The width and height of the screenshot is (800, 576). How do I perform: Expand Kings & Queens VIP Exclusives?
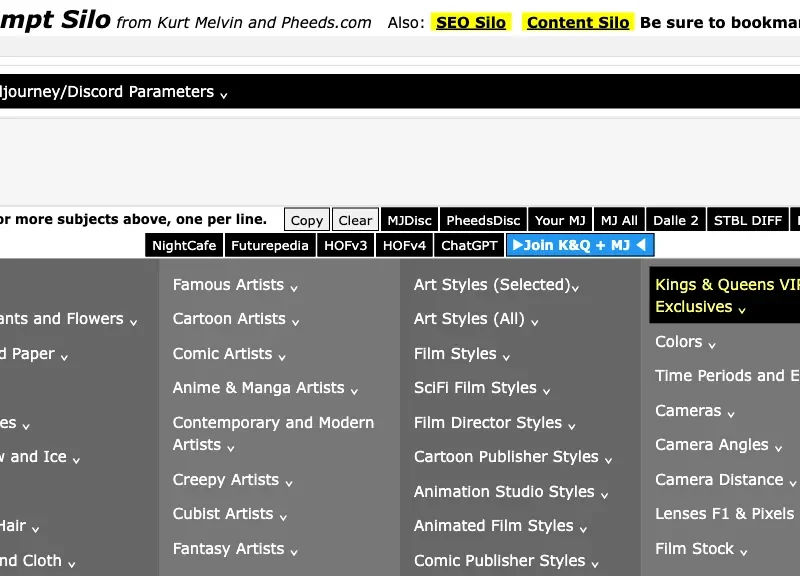coord(725,296)
